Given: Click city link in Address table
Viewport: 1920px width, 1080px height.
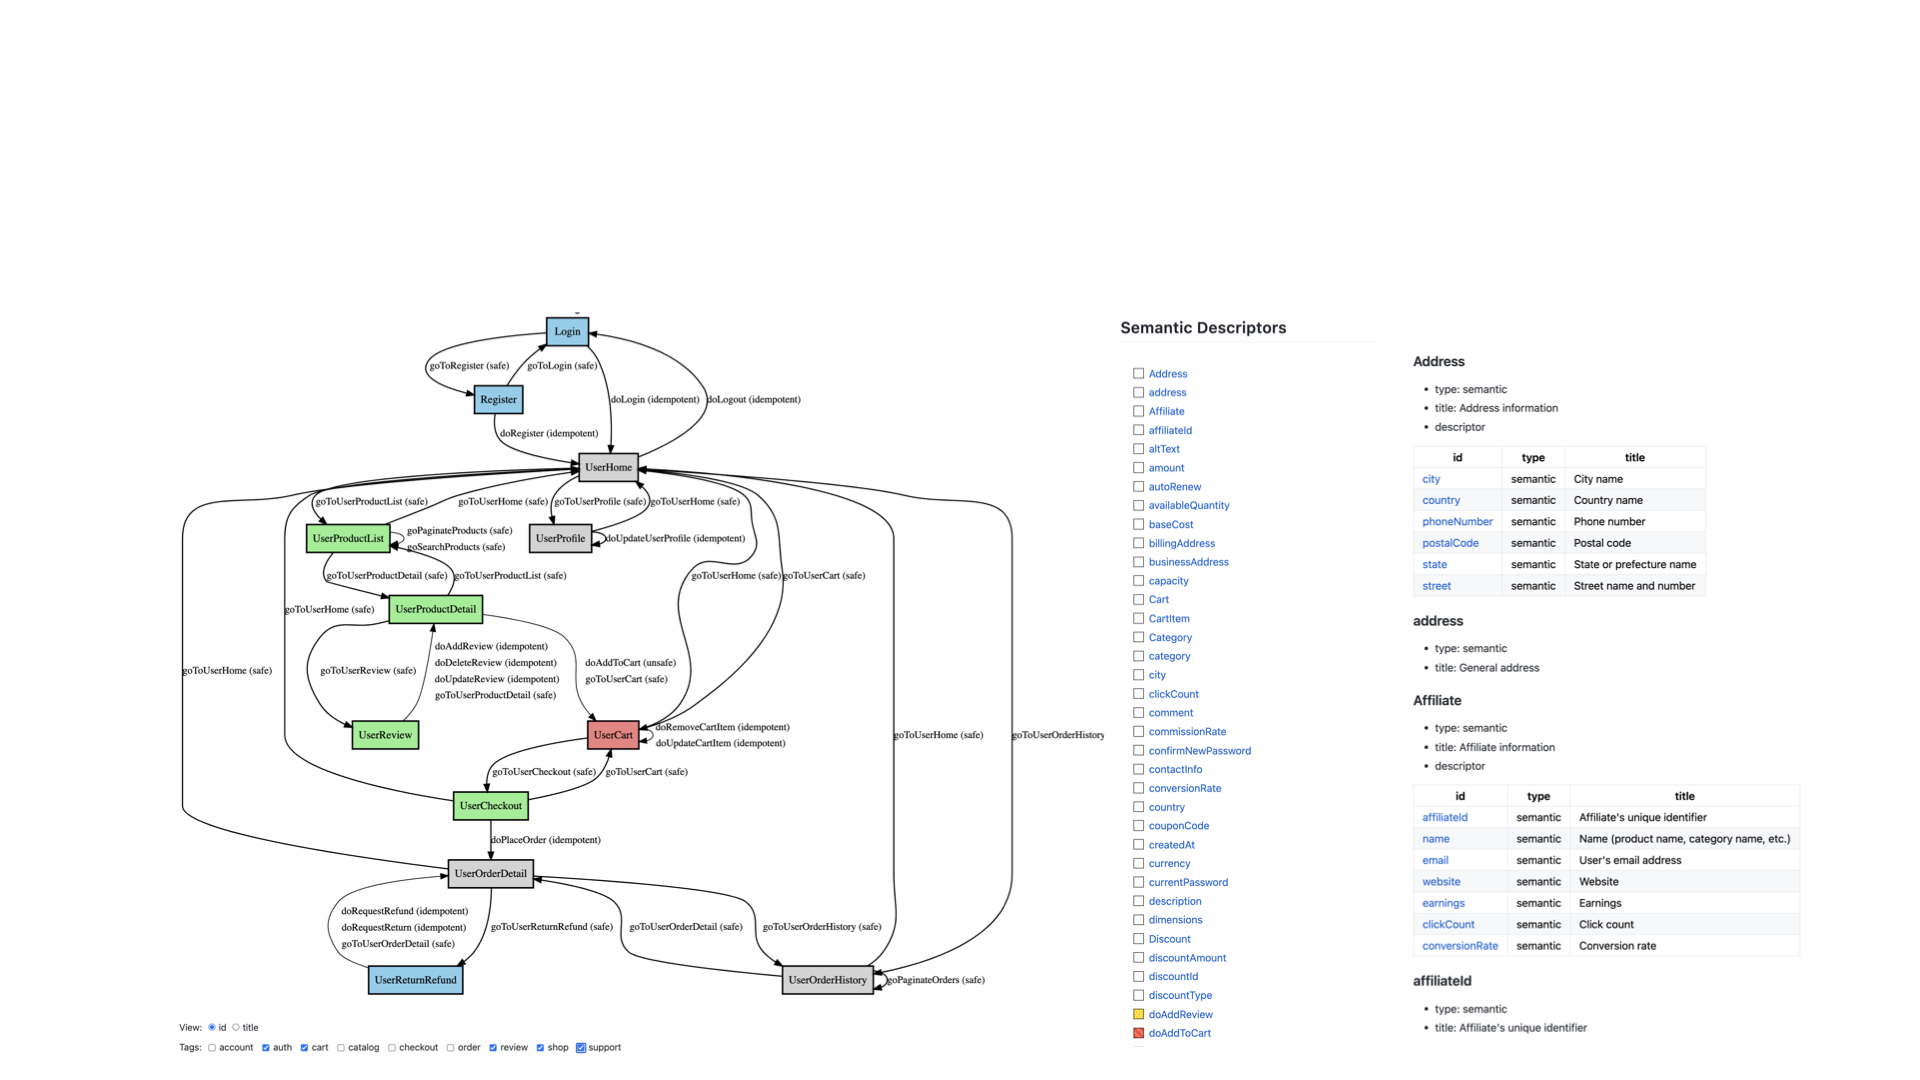Looking at the screenshot, I should coord(1431,479).
